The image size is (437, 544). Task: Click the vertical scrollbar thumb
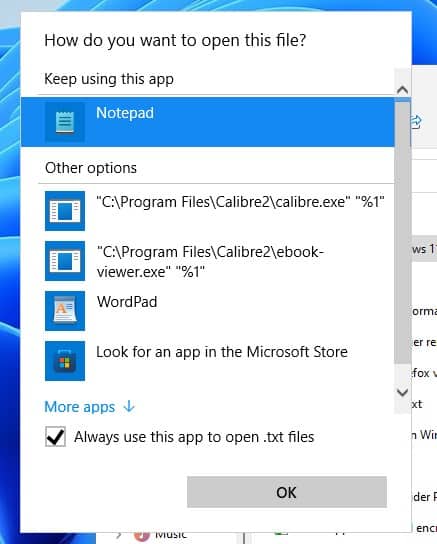pos(402,232)
